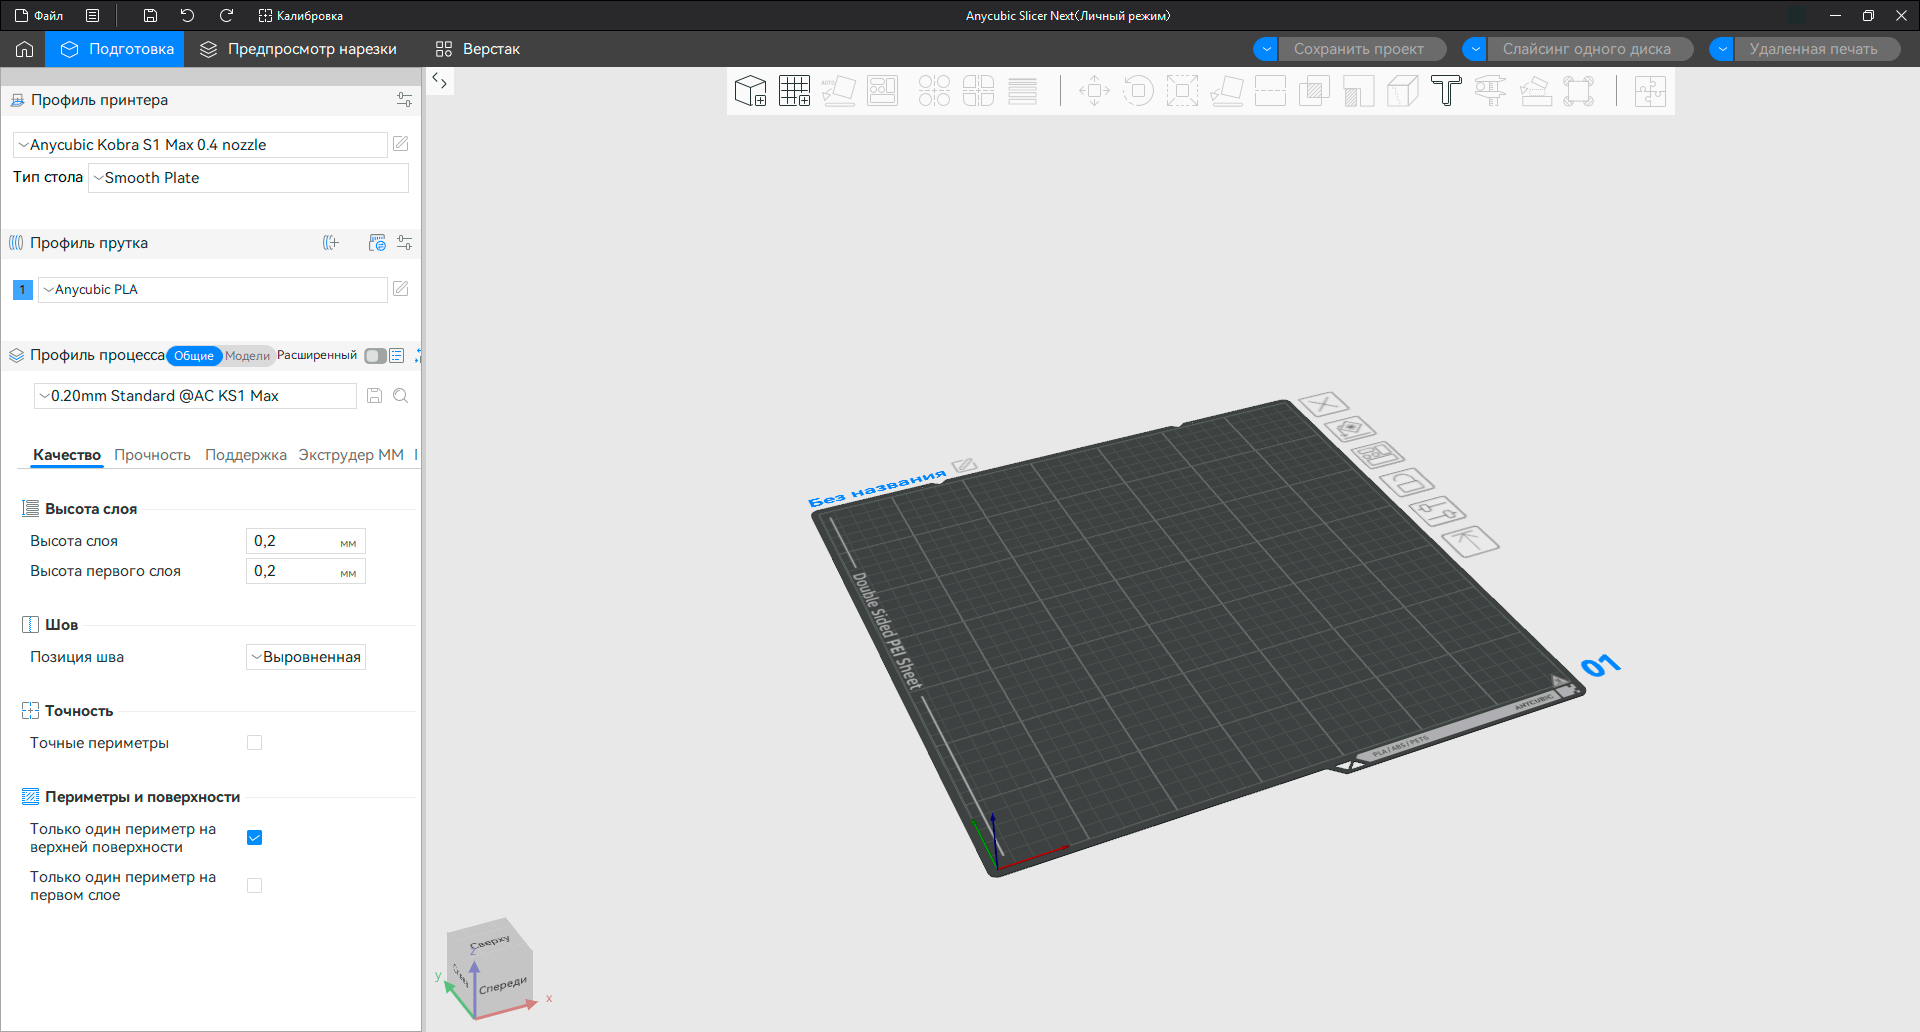Search process settings magnifier icon

[x=400, y=396]
